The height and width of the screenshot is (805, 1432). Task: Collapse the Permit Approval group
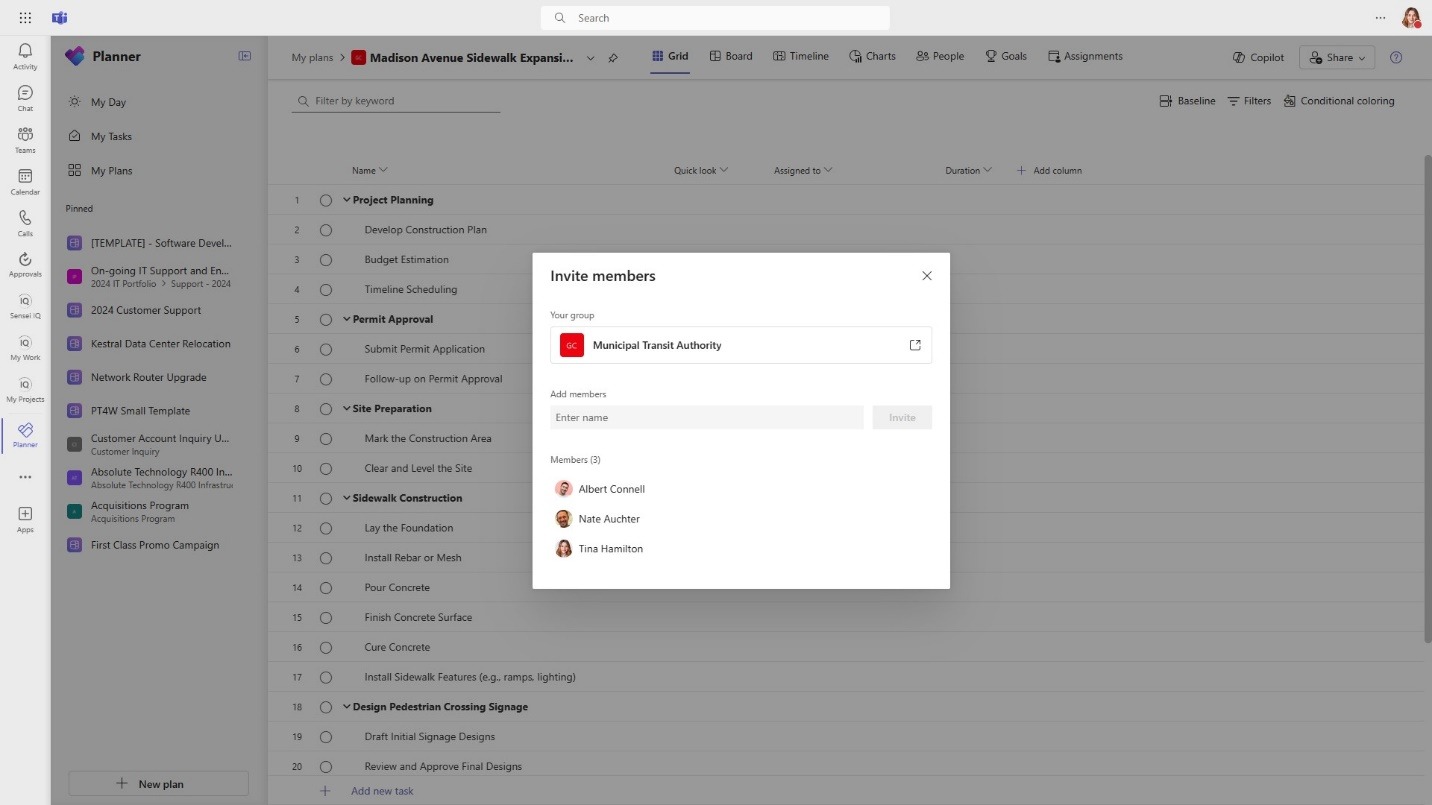[x=347, y=319]
